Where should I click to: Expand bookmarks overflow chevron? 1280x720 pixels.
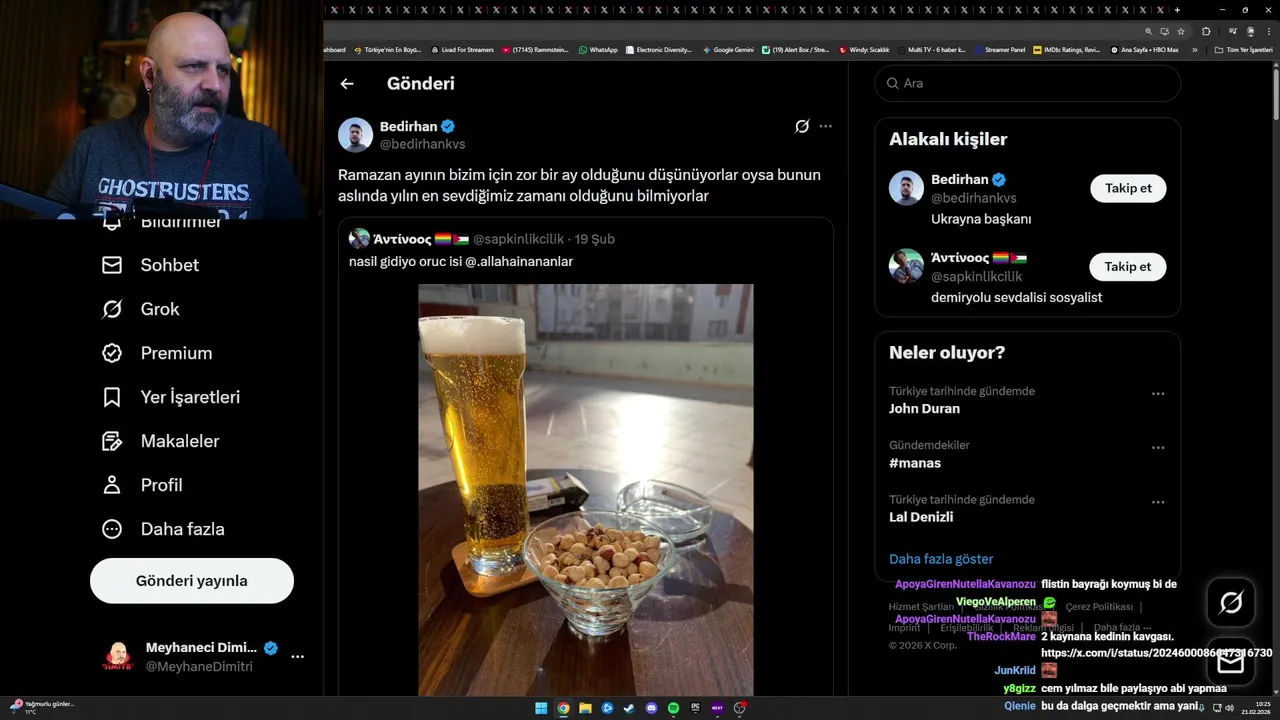[x=1194, y=49]
